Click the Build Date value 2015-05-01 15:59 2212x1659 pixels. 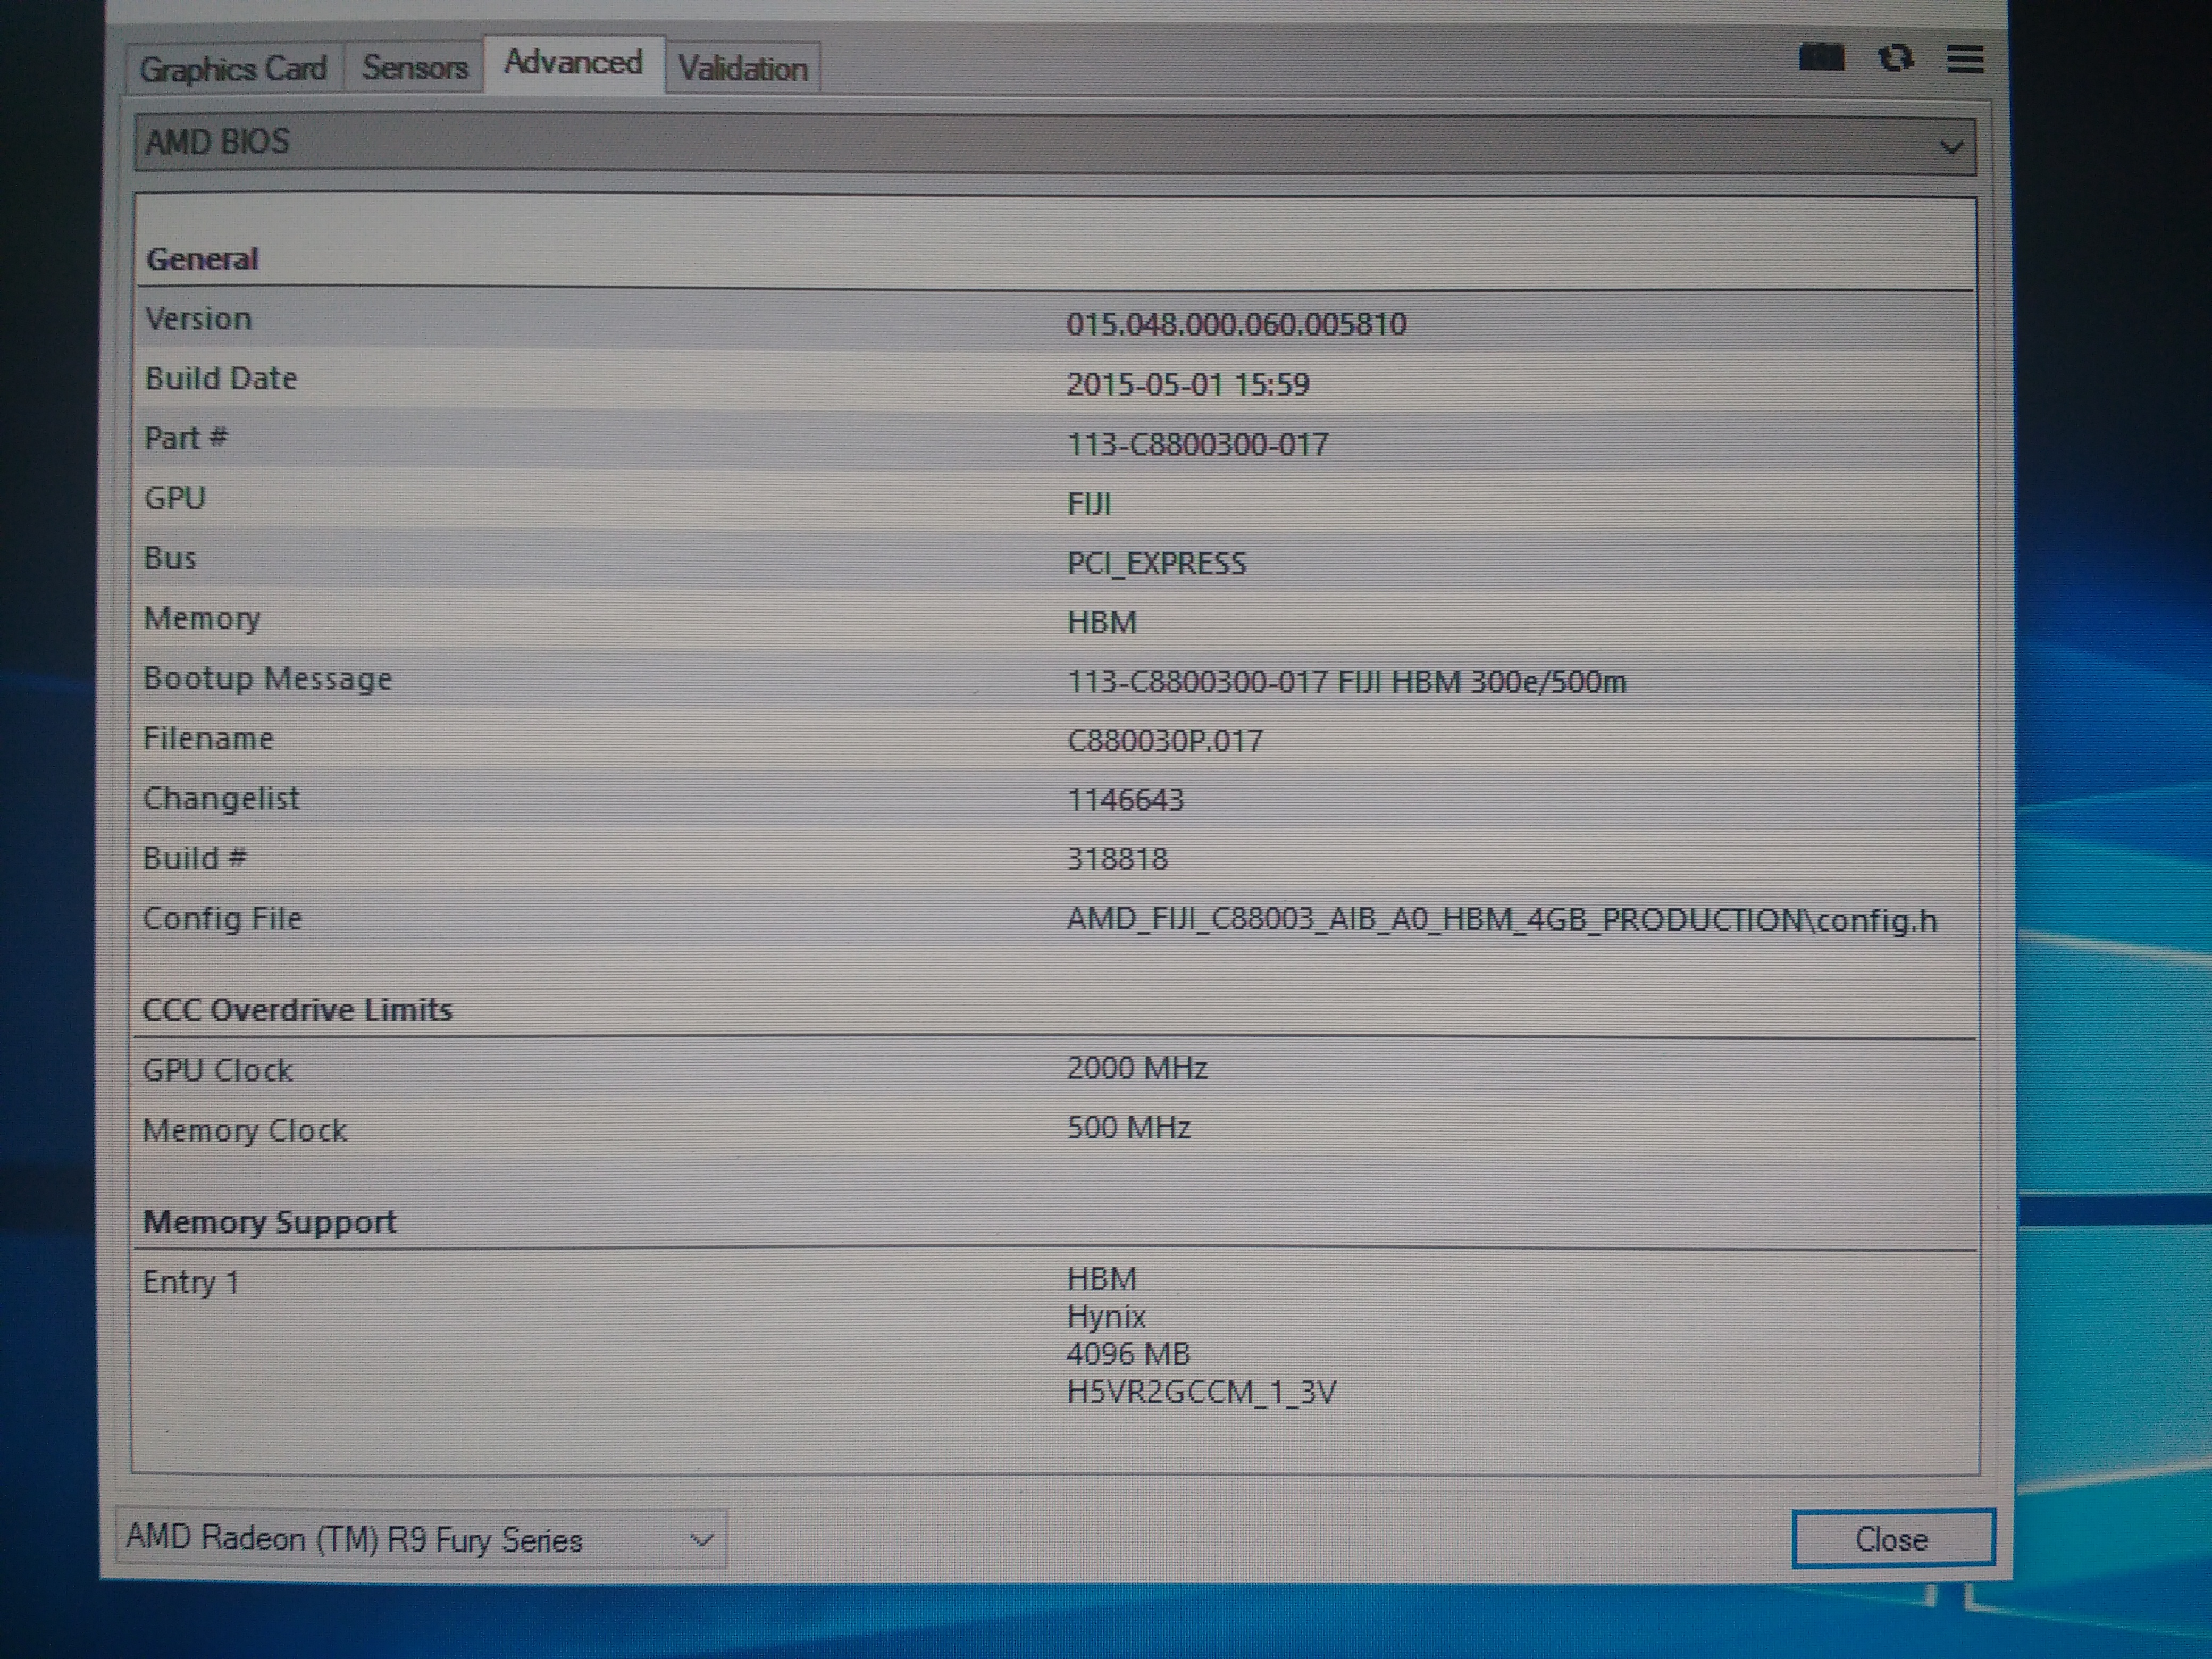coord(1188,384)
